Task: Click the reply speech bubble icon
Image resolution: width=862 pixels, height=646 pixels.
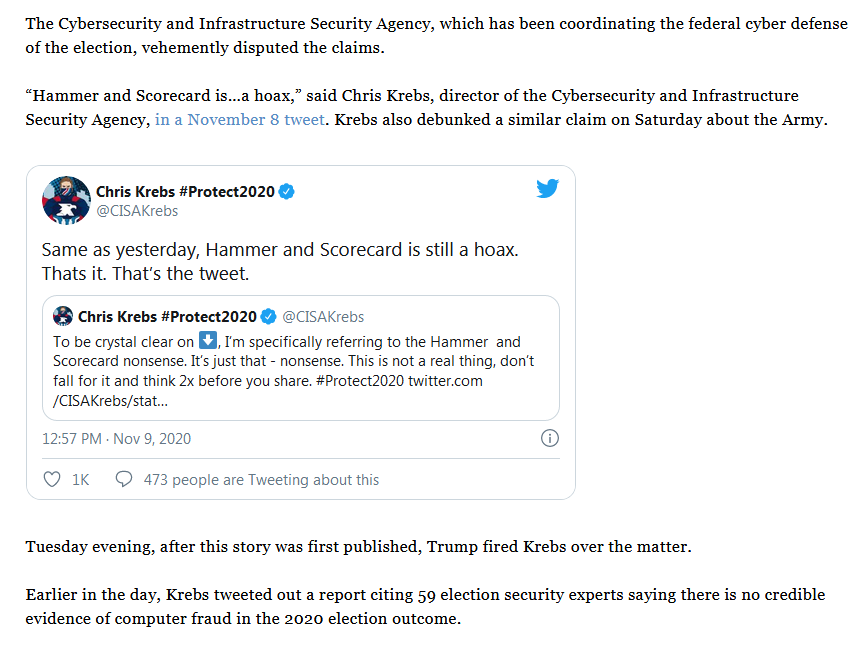Action: point(124,480)
